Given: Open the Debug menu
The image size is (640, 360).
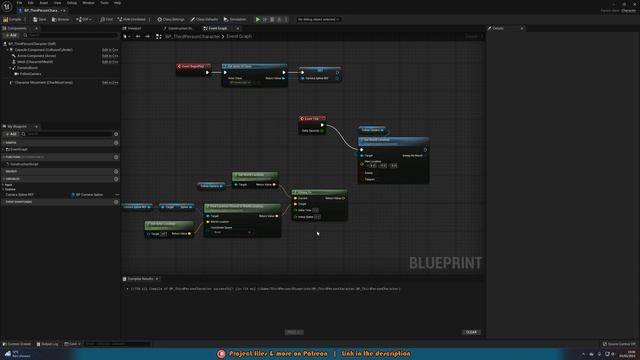Looking at the screenshot, I should pyautogui.click(x=72, y=3).
